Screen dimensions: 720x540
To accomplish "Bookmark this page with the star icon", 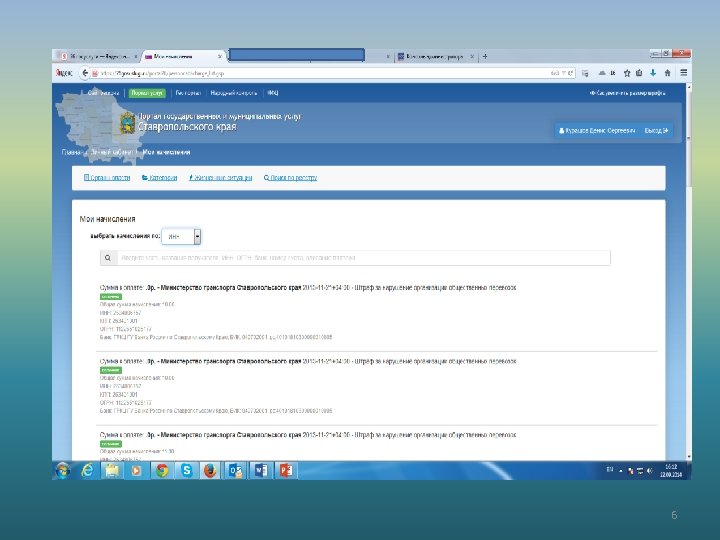I will tap(627, 73).
